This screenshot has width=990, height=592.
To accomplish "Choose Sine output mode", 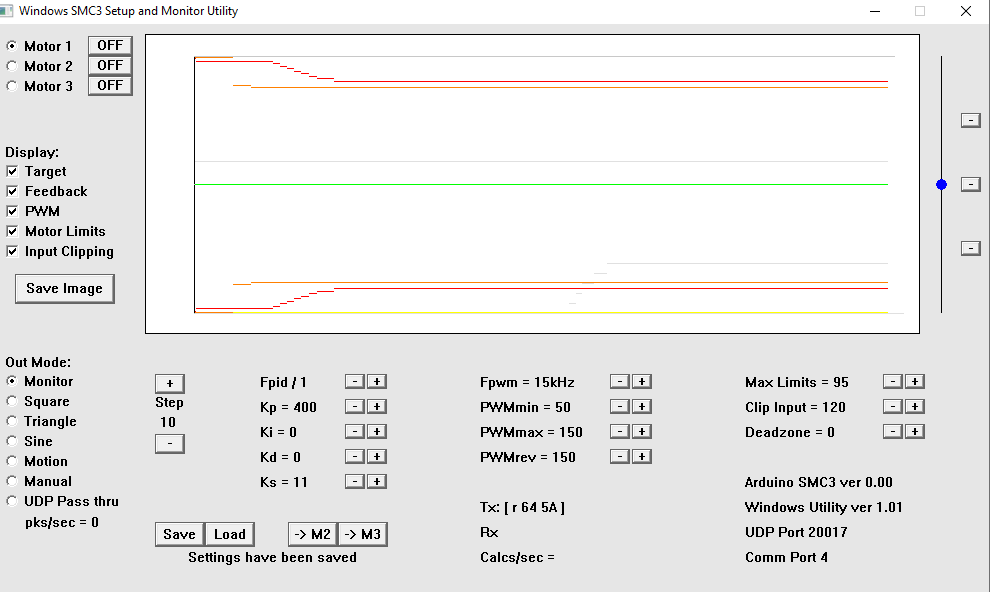I will (x=11, y=441).
